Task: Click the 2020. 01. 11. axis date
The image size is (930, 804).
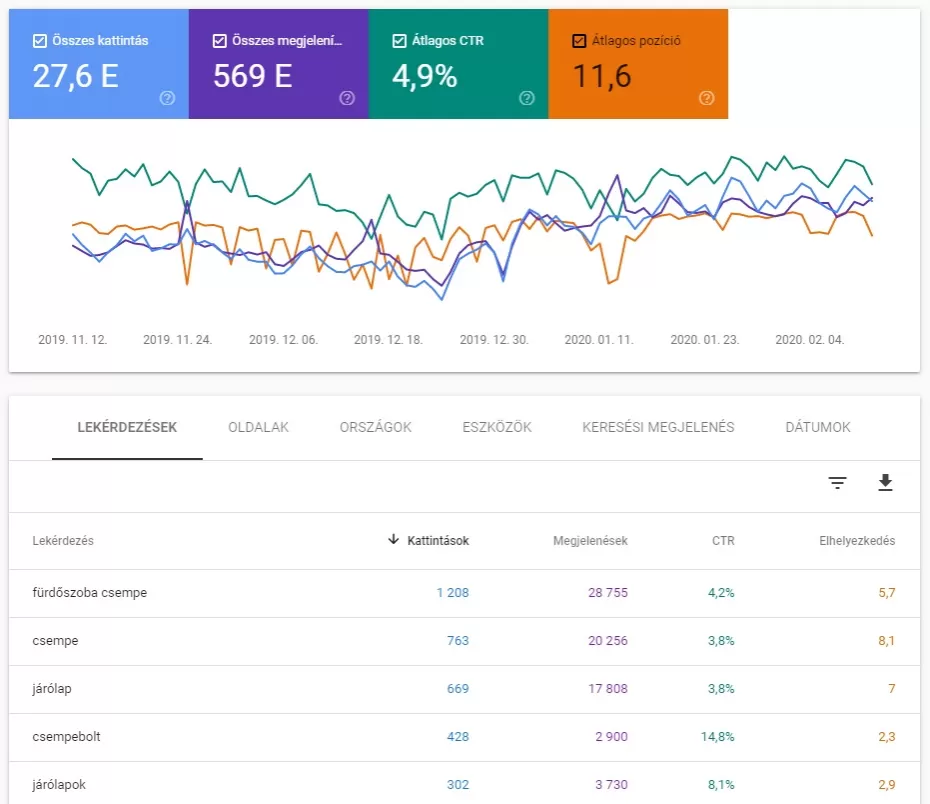Action: click(598, 340)
